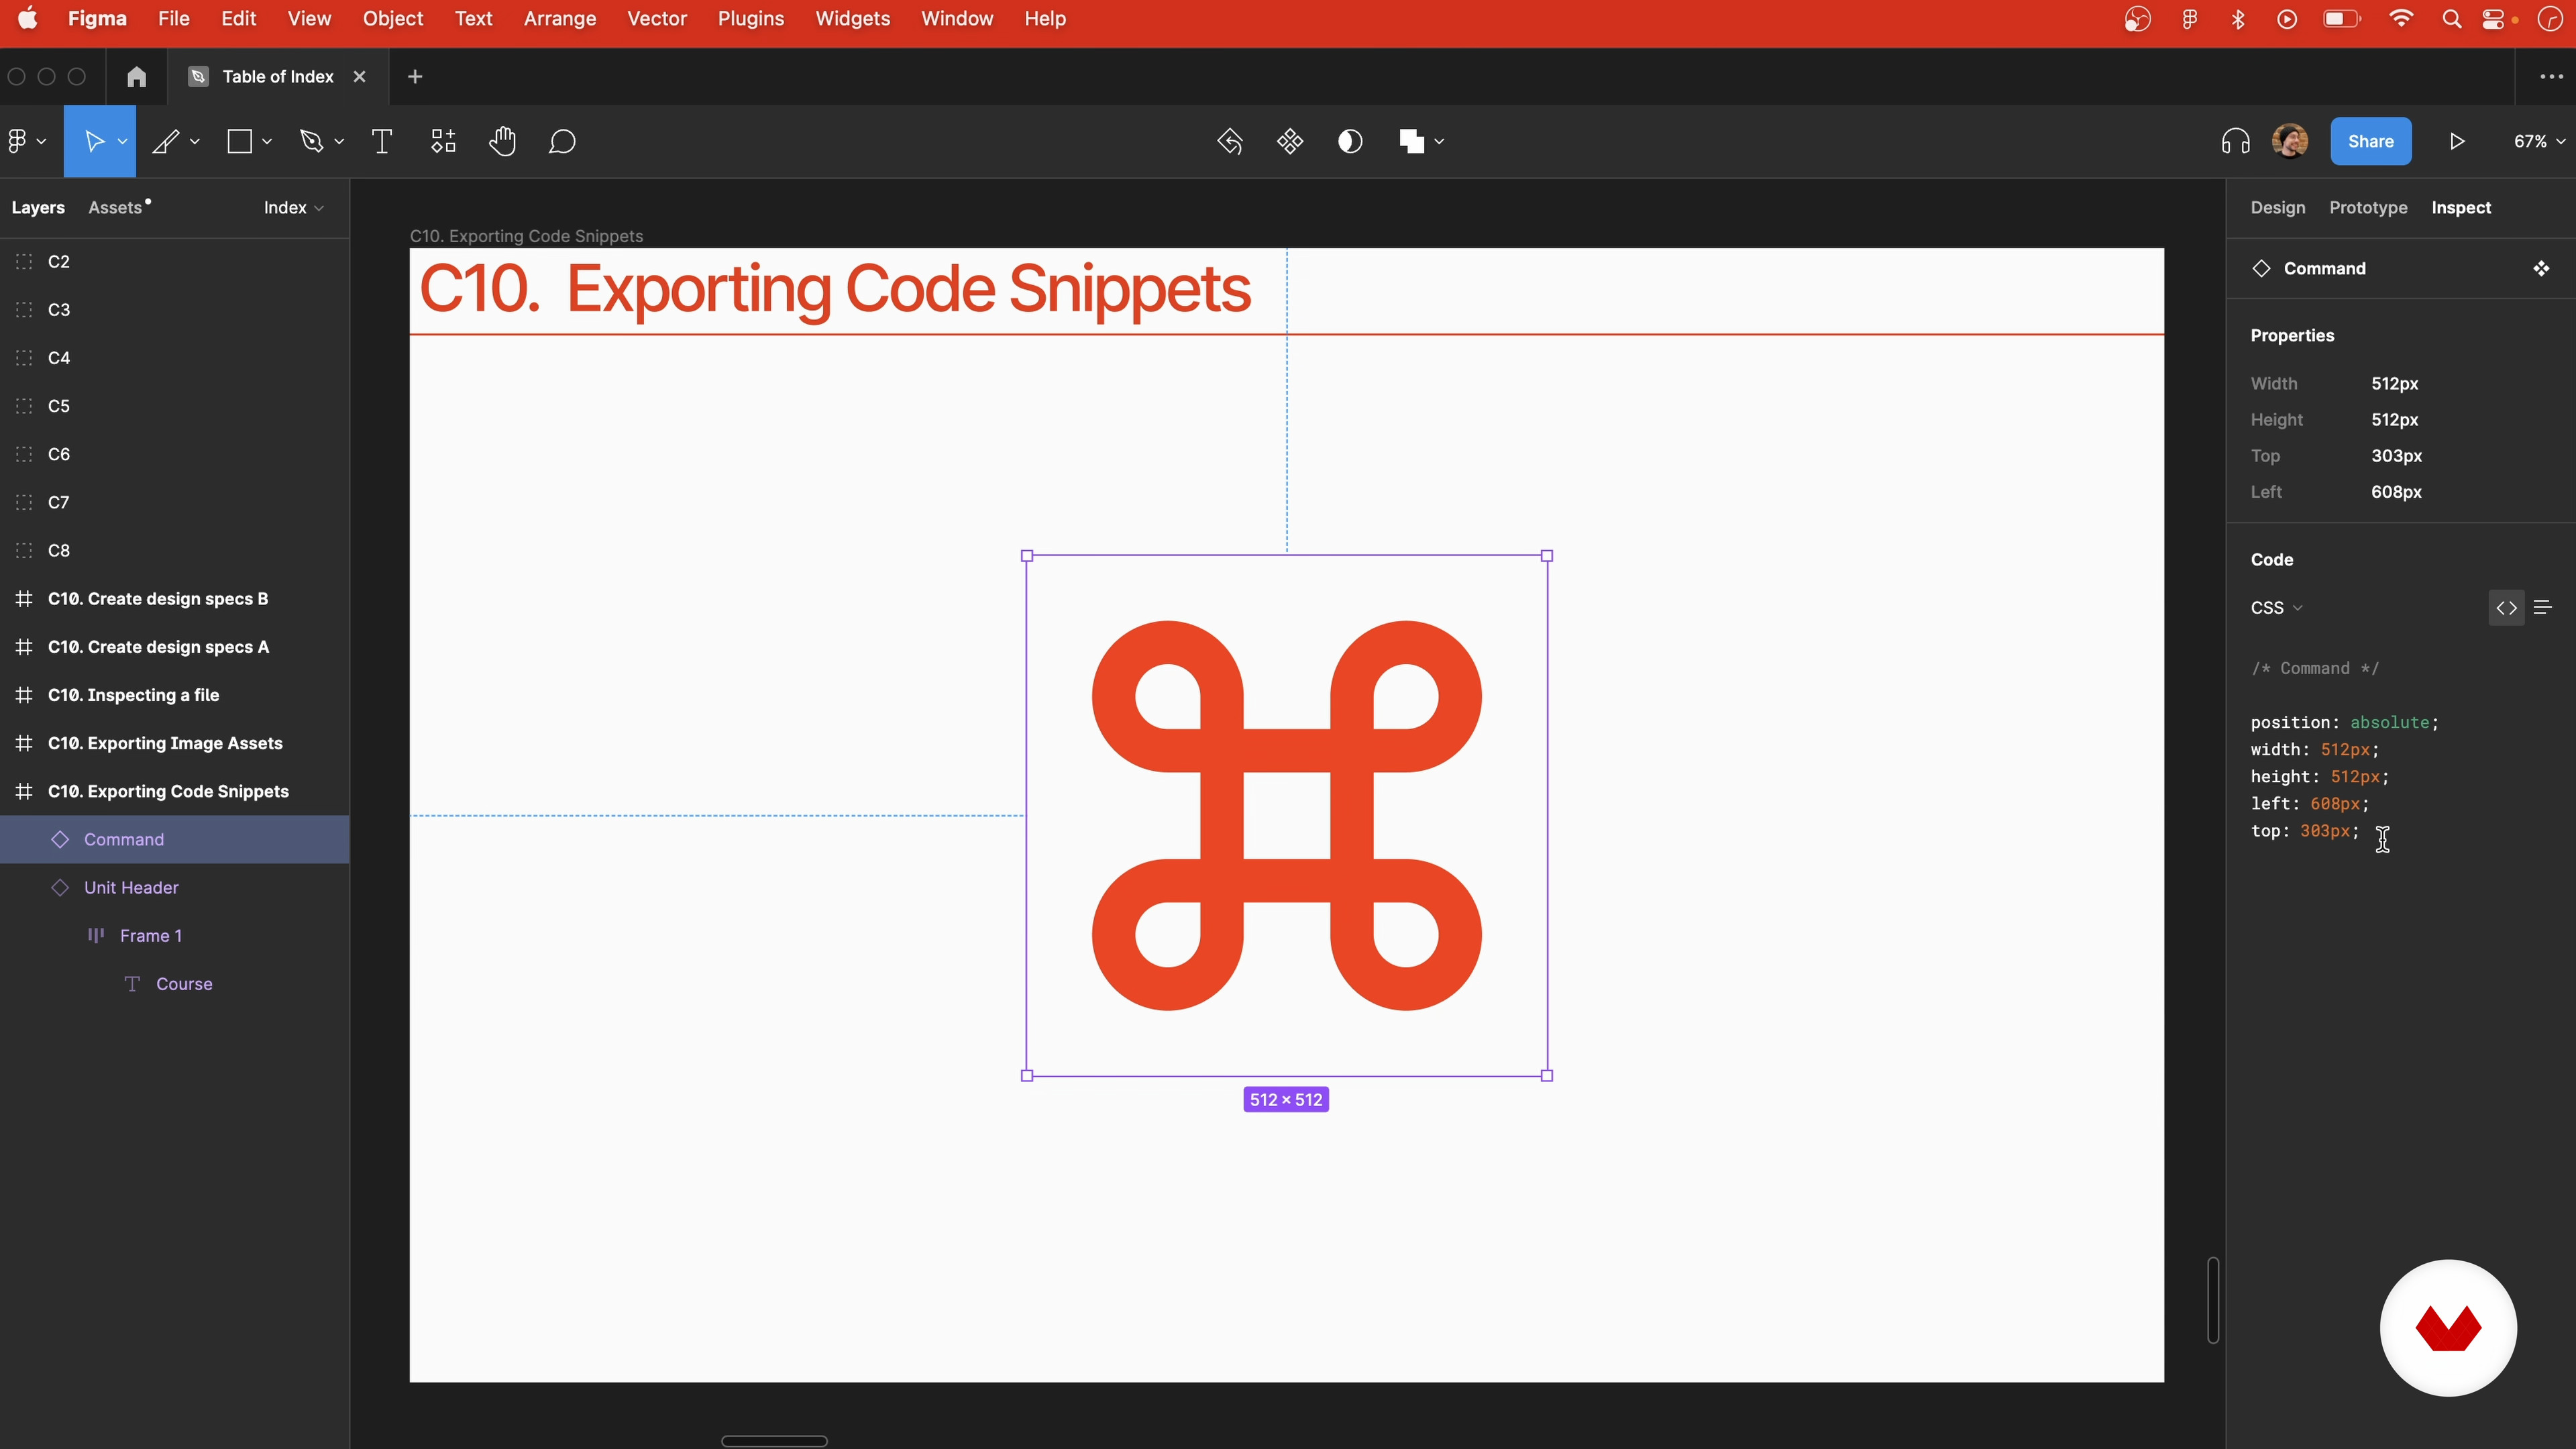This screenshot has width=2576, height=1449.
Task: Click the horizontal canvas scrollbar
Action: (774, 1441)
